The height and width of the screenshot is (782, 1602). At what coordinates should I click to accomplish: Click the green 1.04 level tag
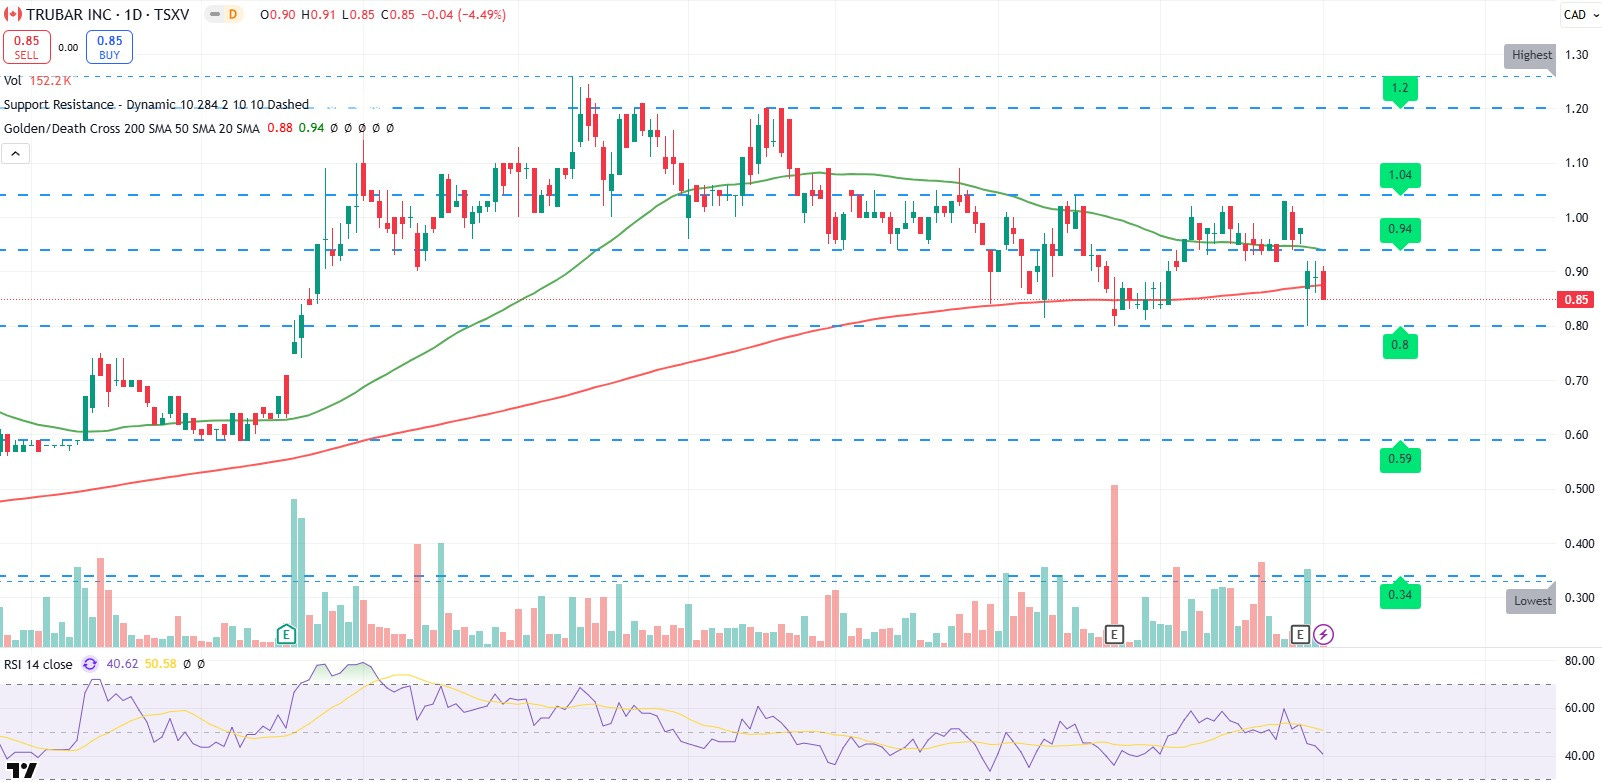pyautogui.click(x=1400, y=175)
